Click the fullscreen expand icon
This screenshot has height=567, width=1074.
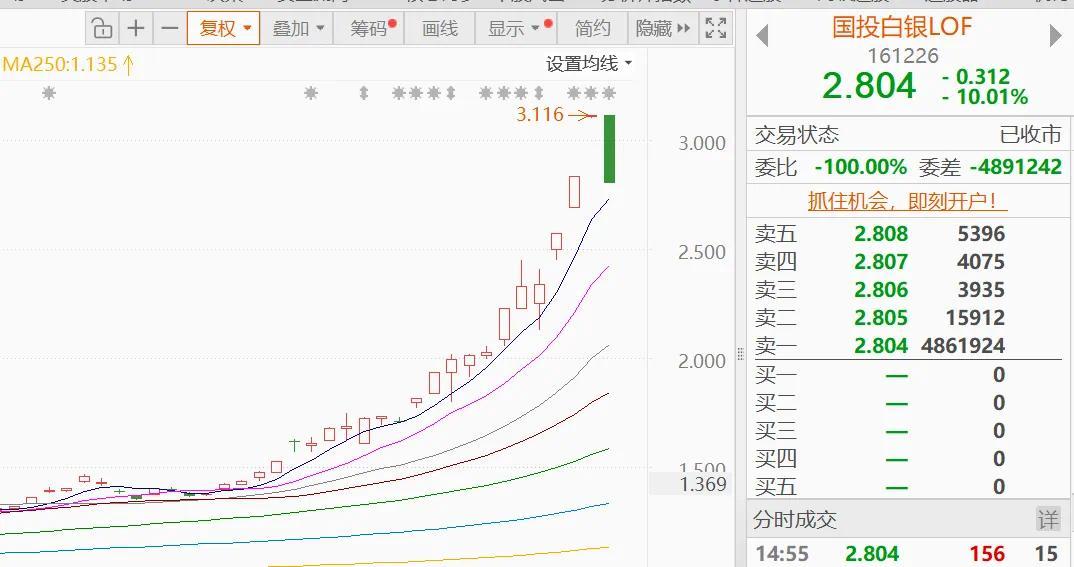715,28
